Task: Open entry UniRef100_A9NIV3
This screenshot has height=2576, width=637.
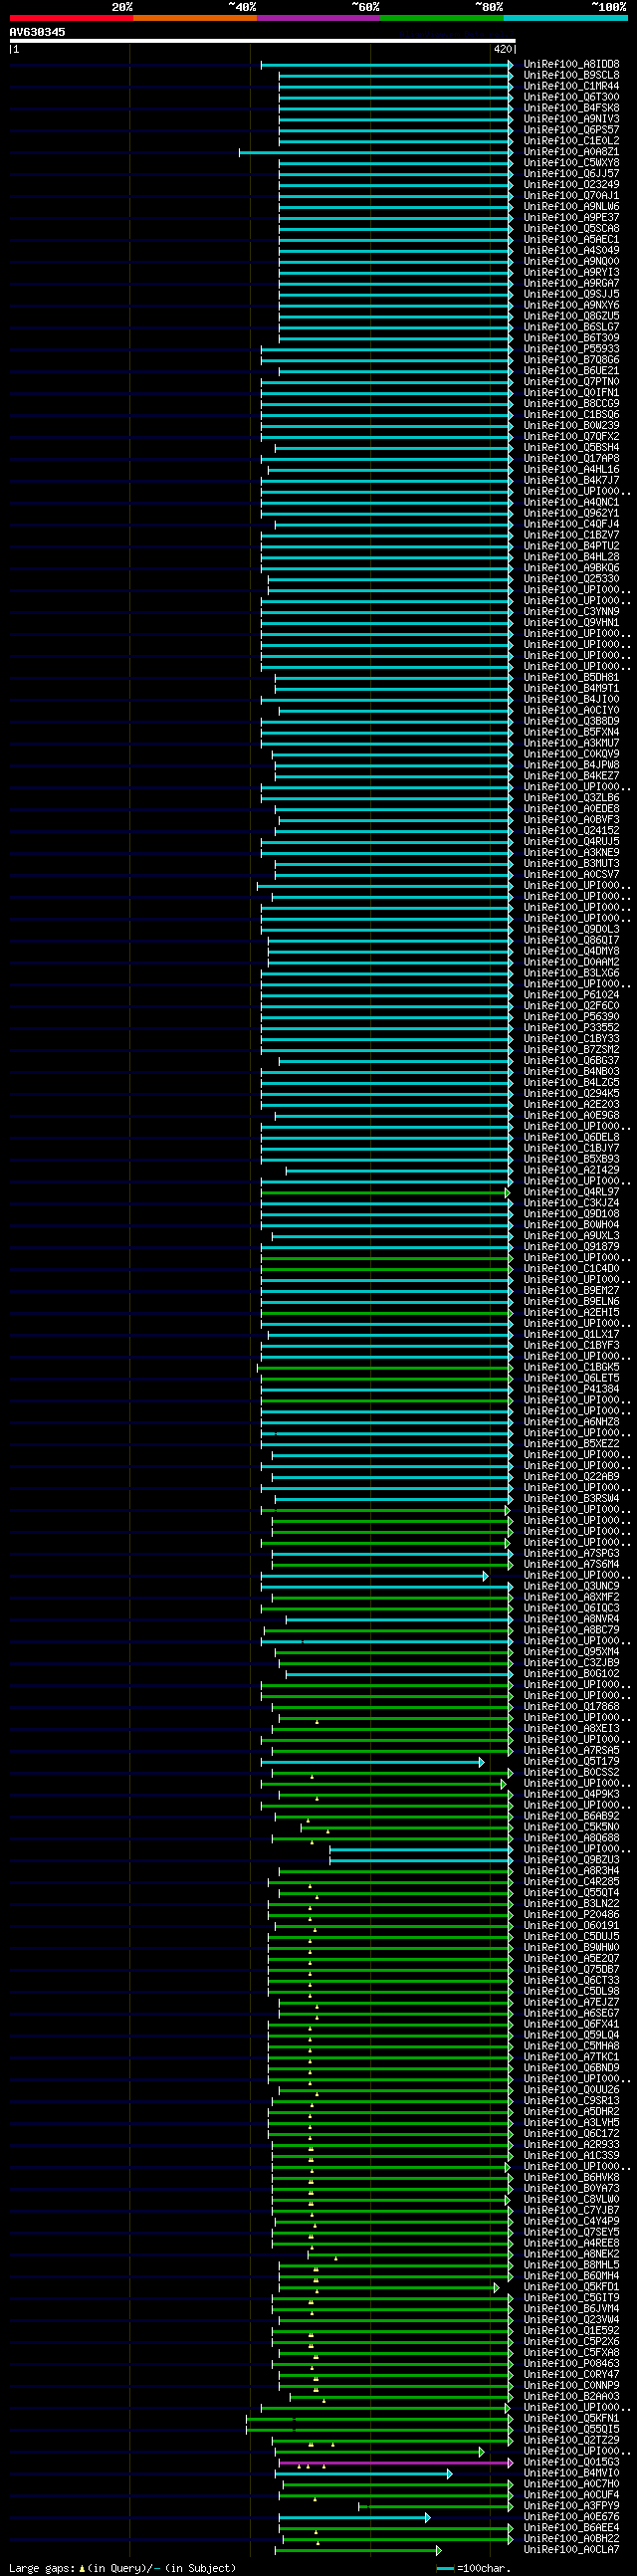Action: click(x=571, y=120)
